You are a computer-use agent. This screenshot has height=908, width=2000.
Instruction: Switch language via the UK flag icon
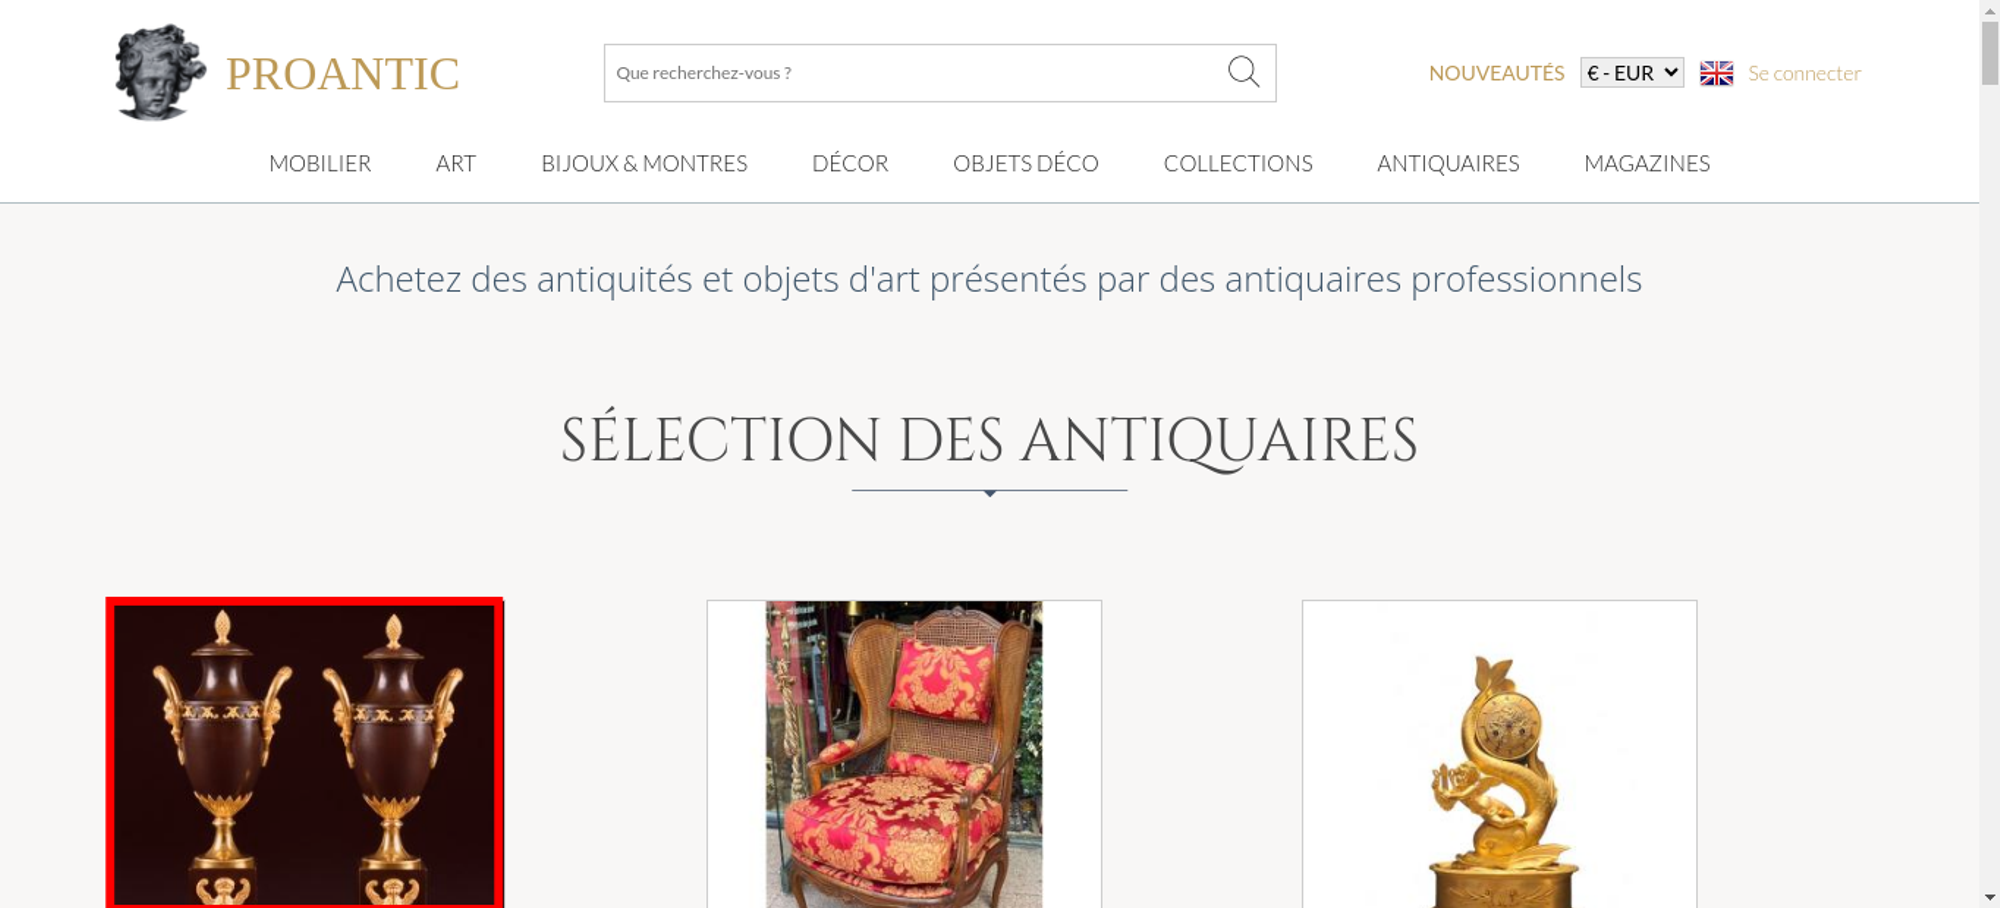coord(1716,73)
